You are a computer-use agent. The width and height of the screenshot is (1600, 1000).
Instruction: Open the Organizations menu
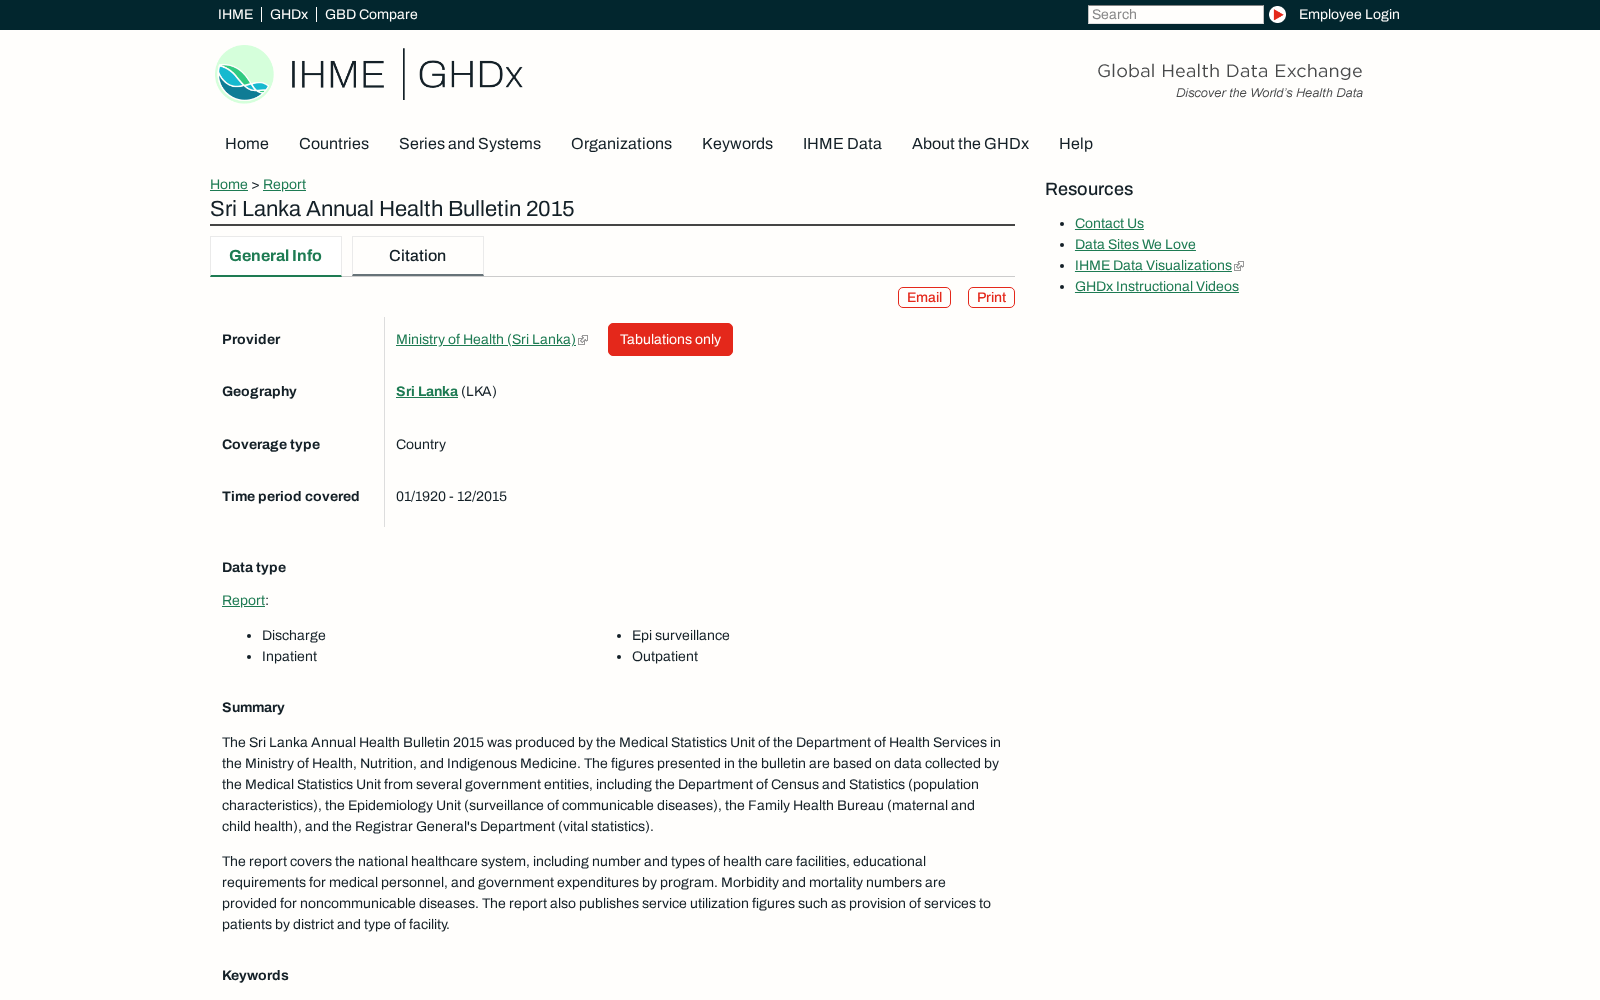coord(621,144)
